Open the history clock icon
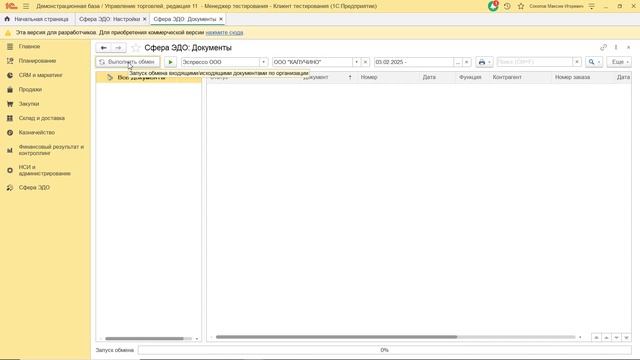The image size is (640, 360). pyautogui.click(x=507, y=6)
